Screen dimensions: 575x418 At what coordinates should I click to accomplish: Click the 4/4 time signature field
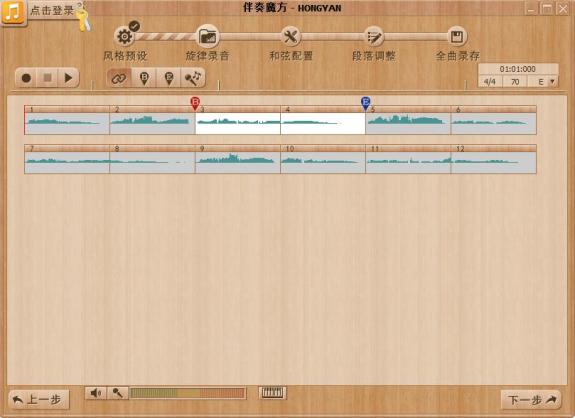pos(490,81)
